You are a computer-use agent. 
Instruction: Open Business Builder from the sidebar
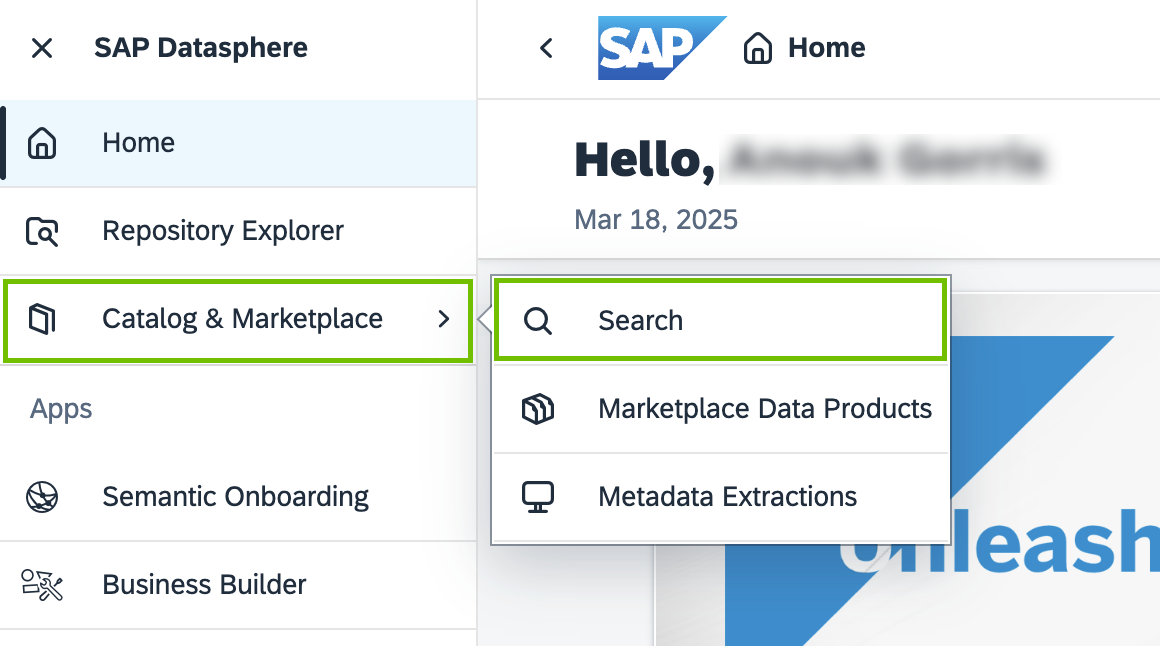point(204,585)
